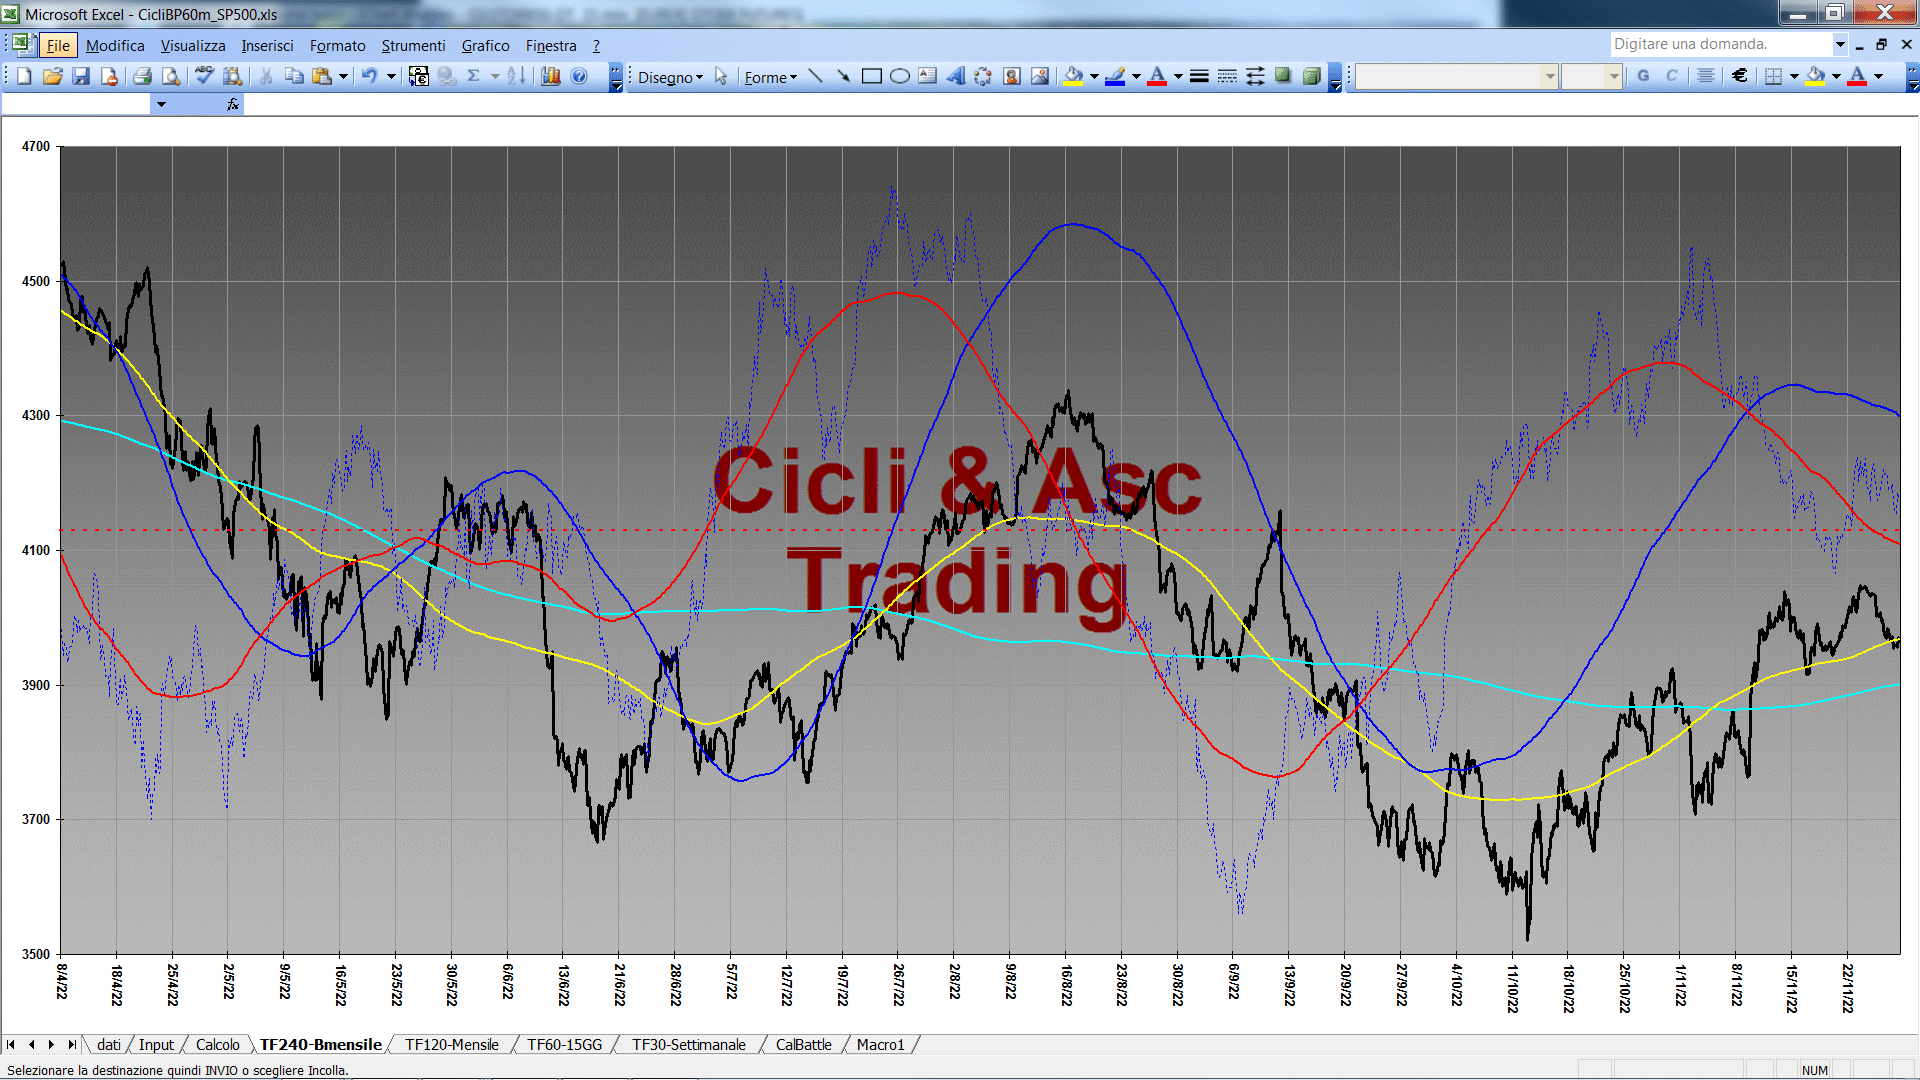Open Print Preview icon
This screenshot has height=1080, width=1920.
(171, 76)
